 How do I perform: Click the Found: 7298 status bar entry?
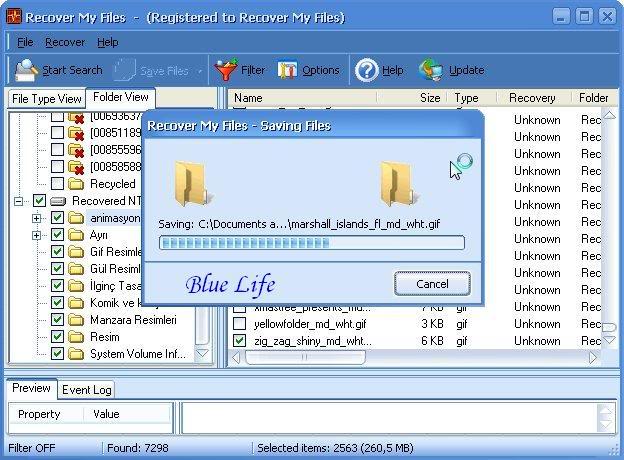tap(138, 448)
